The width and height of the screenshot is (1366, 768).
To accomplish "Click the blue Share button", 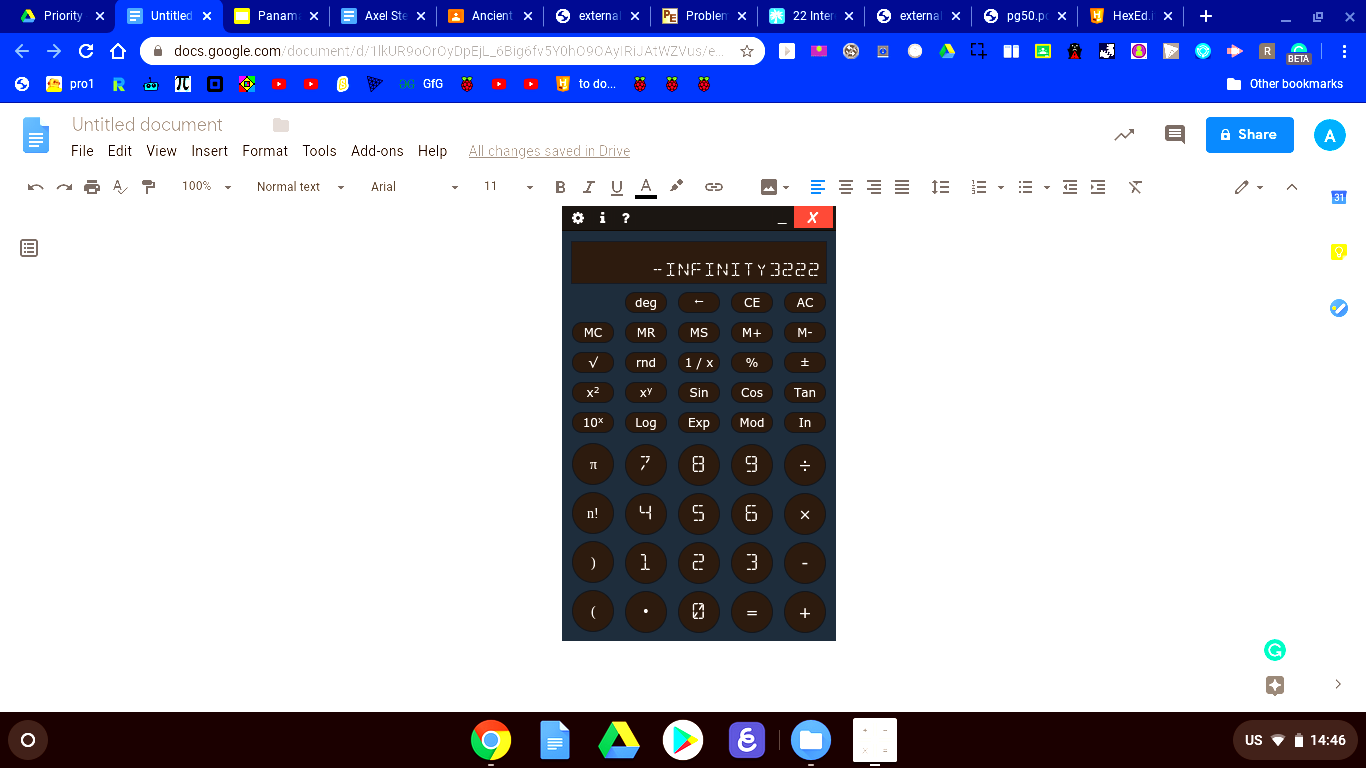I will click(x=1250, y=135).
